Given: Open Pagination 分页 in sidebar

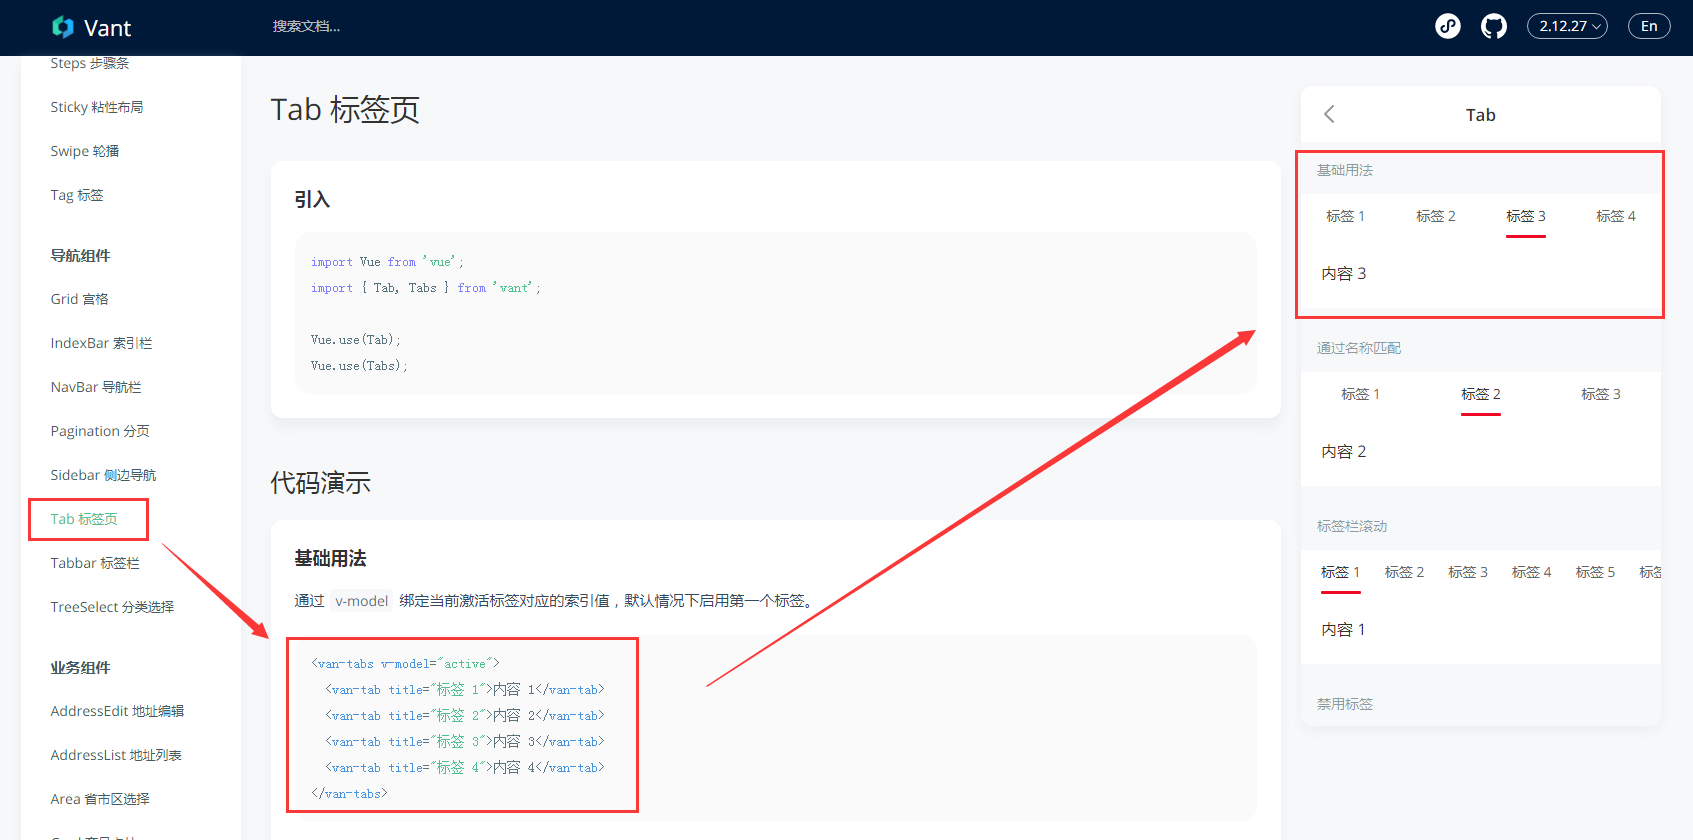Looking at the screenshot, I should [x=100, y=431].
